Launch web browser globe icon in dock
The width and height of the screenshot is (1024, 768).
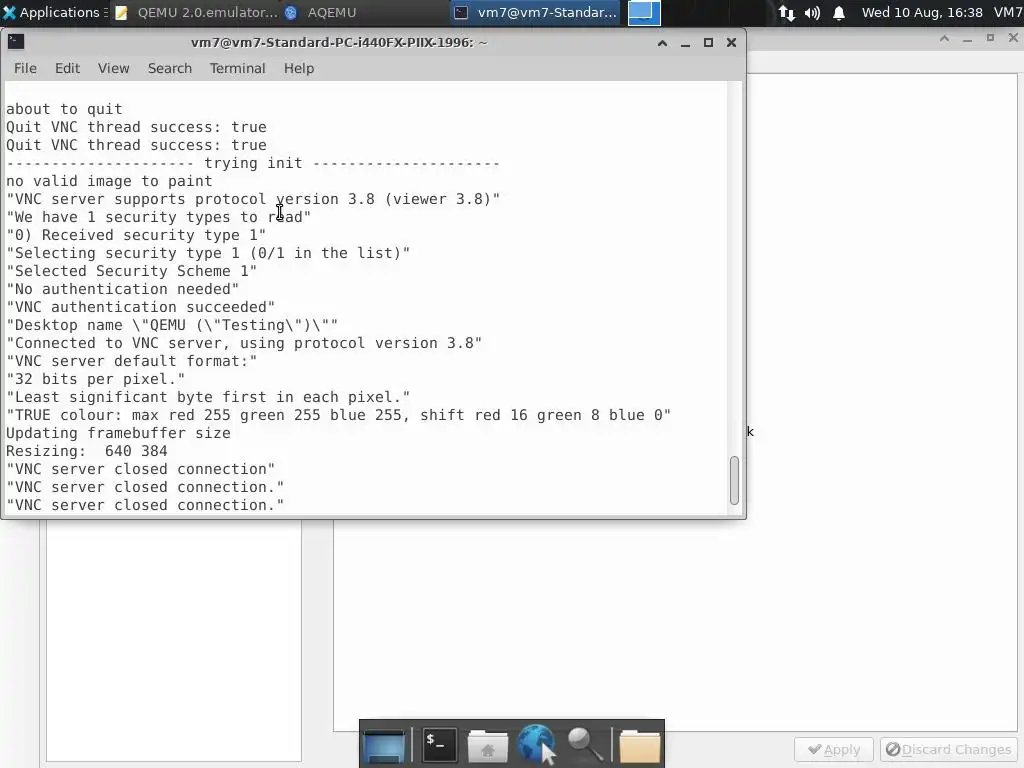point(537,744)
